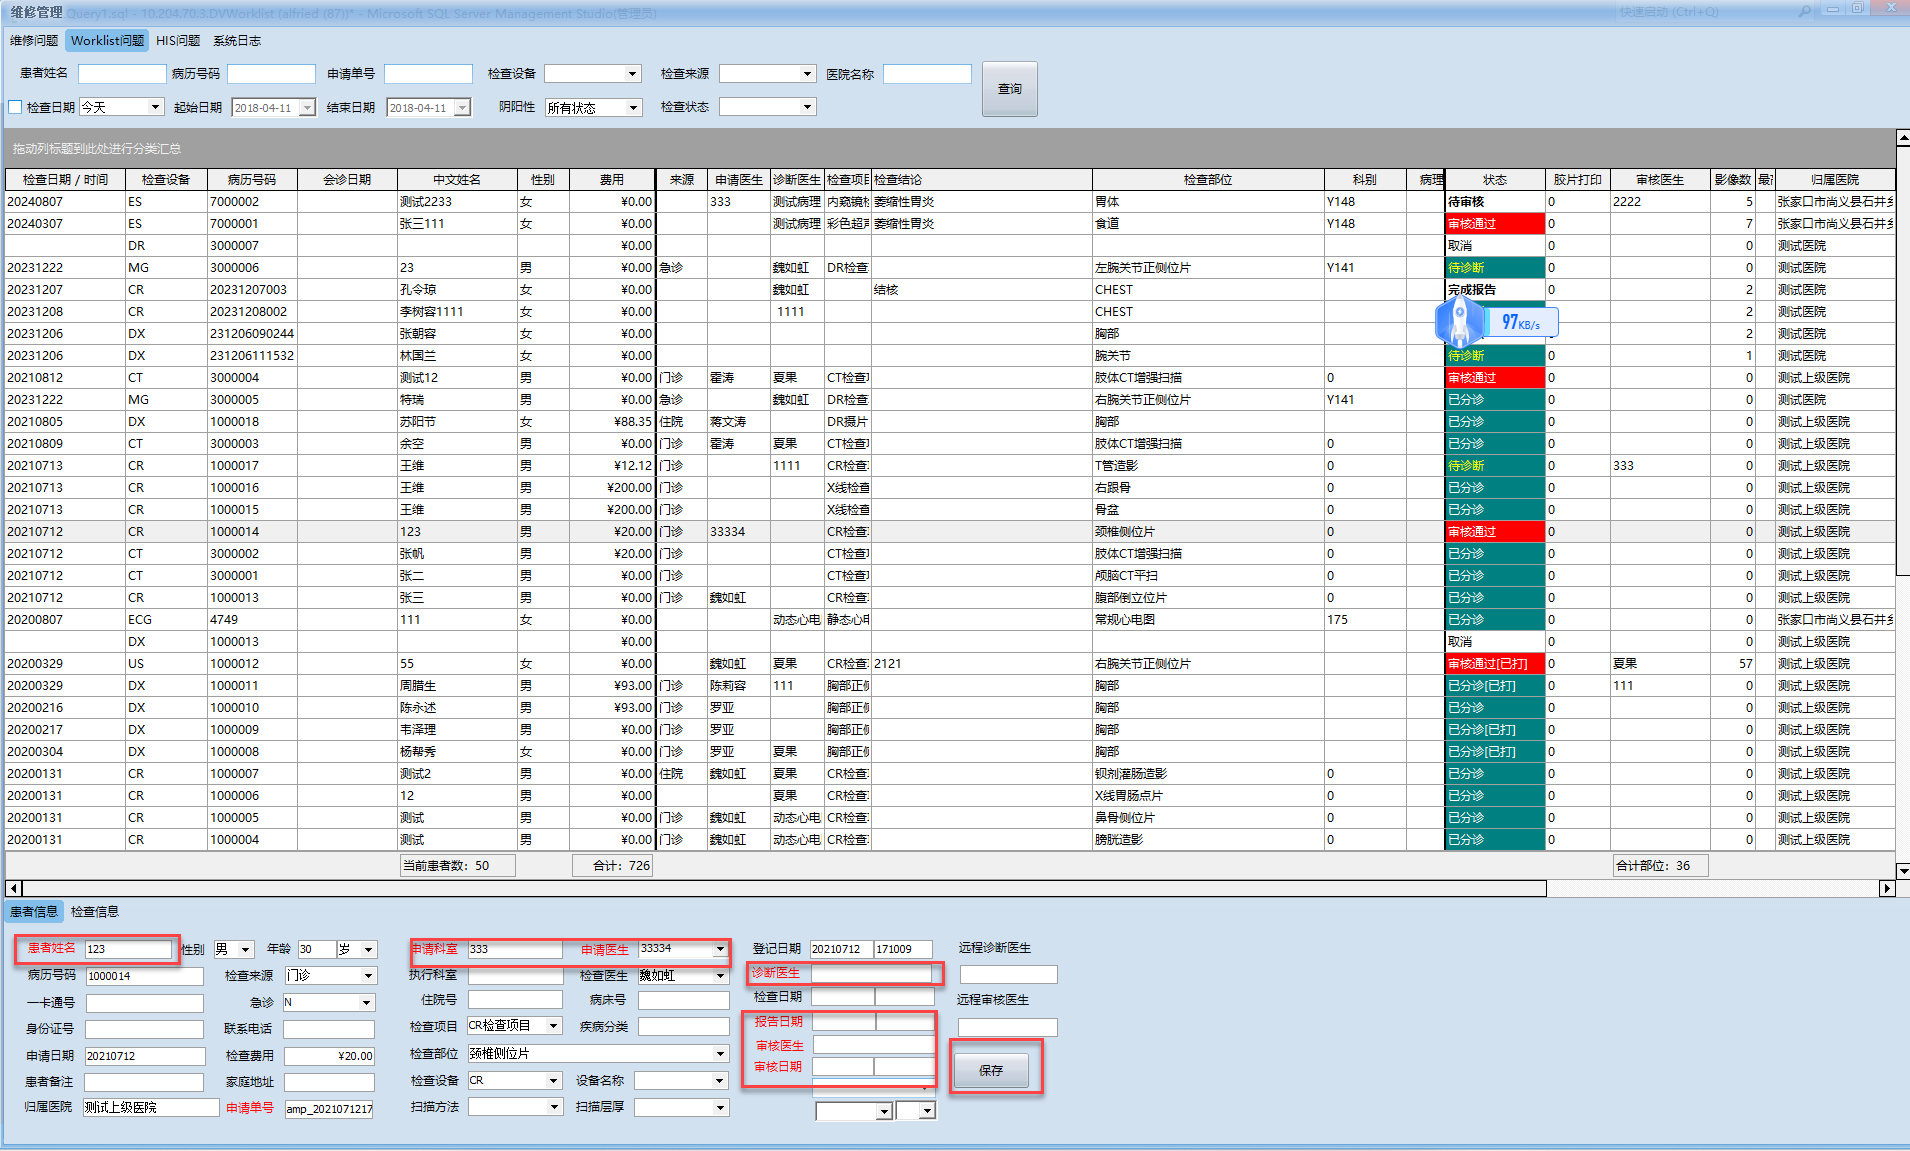Click the 查询 search button
Viewport: 1910px width, 1151px height.
tap(1009, 89)
